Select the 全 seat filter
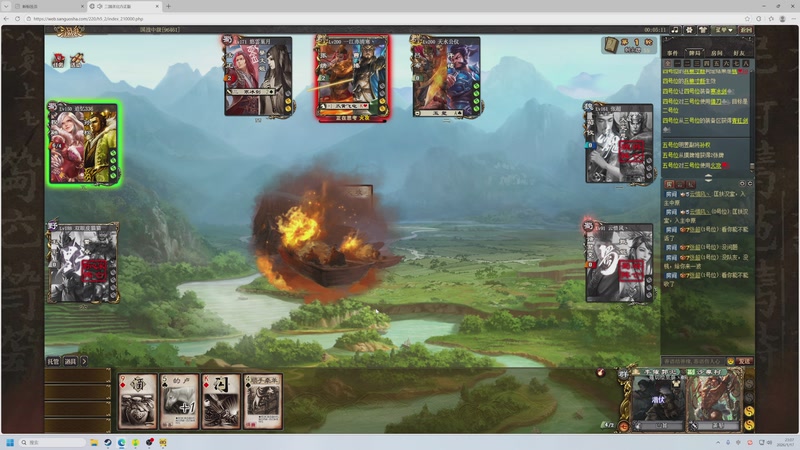 668,63
